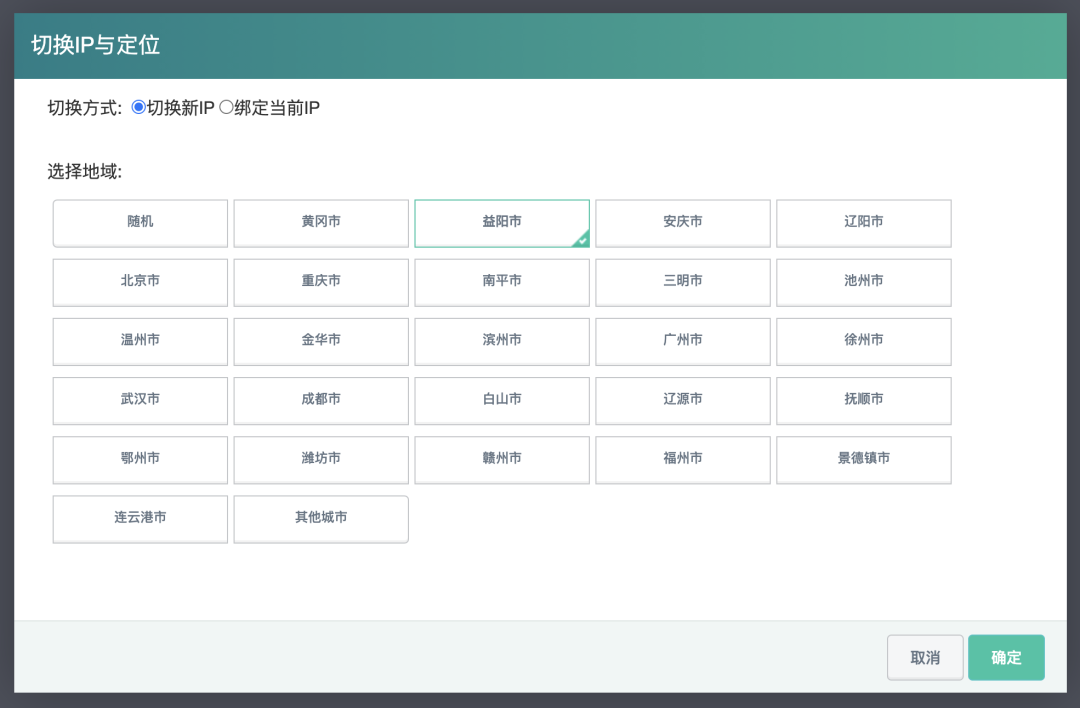Choose the 成都市 region button
Screen dimensions: 1080x708
[x=321, y=399]
